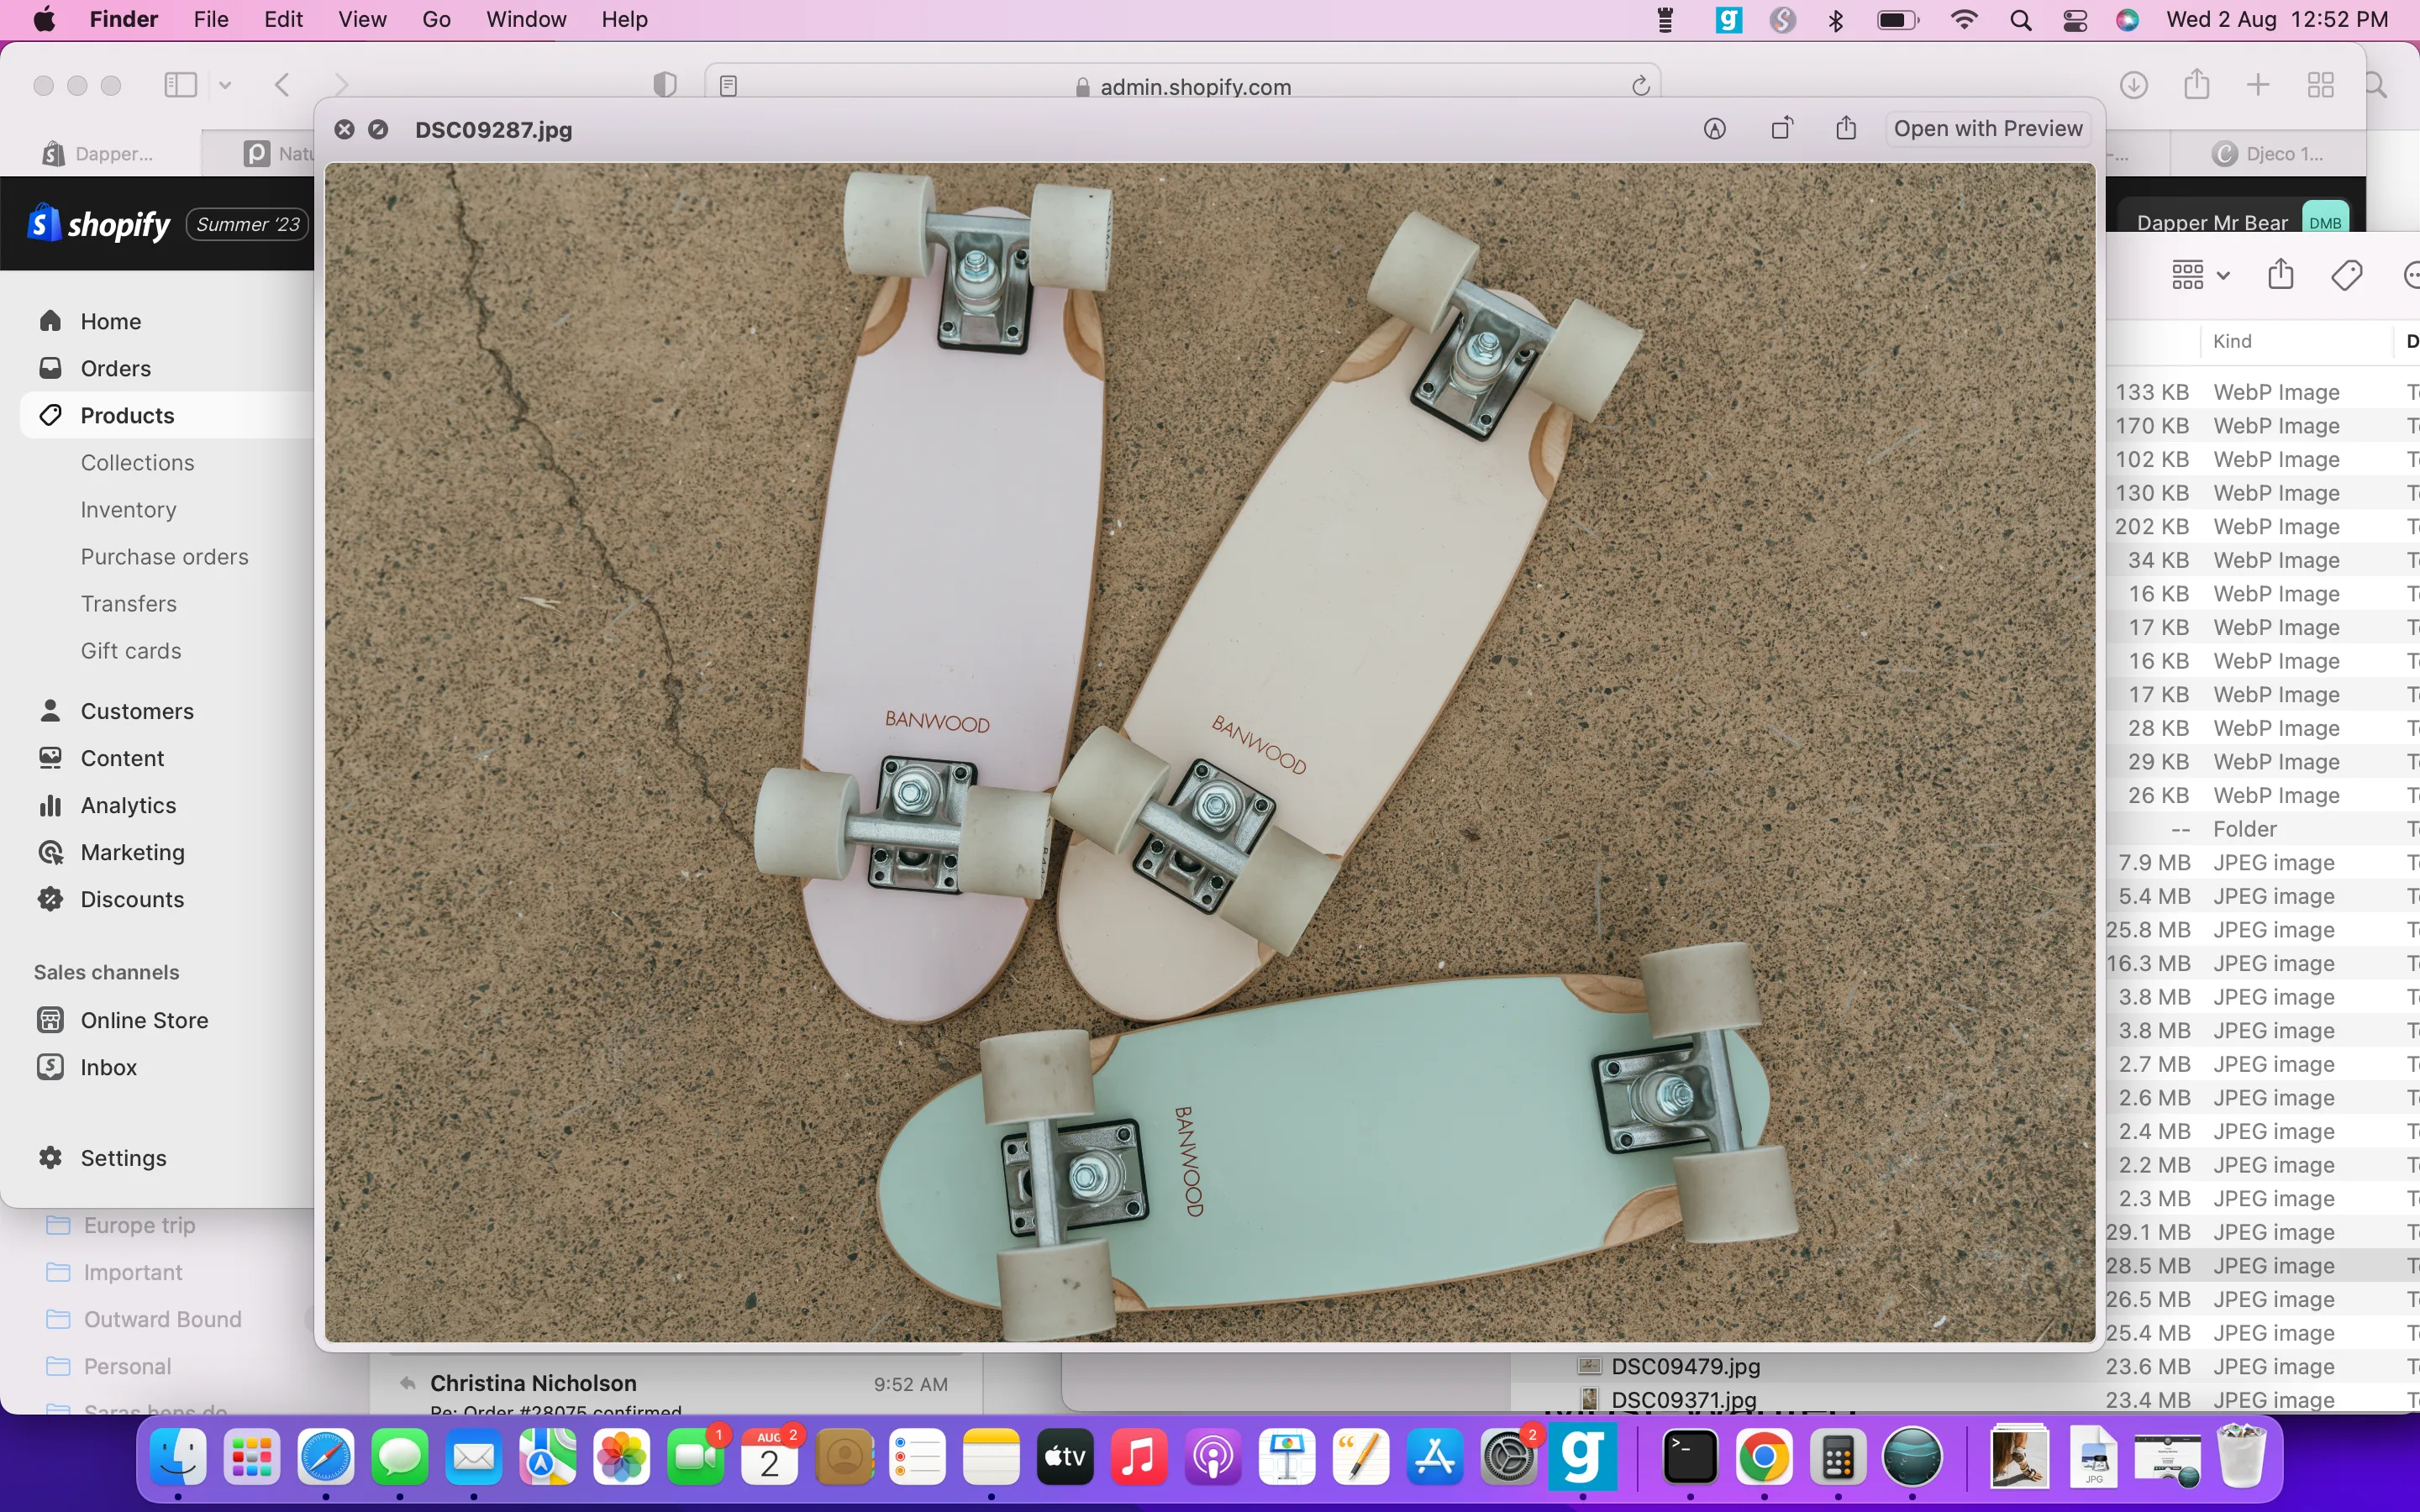Open Important mail folder
This screenshot has height=1512, width=2420.
[133, 1272]
